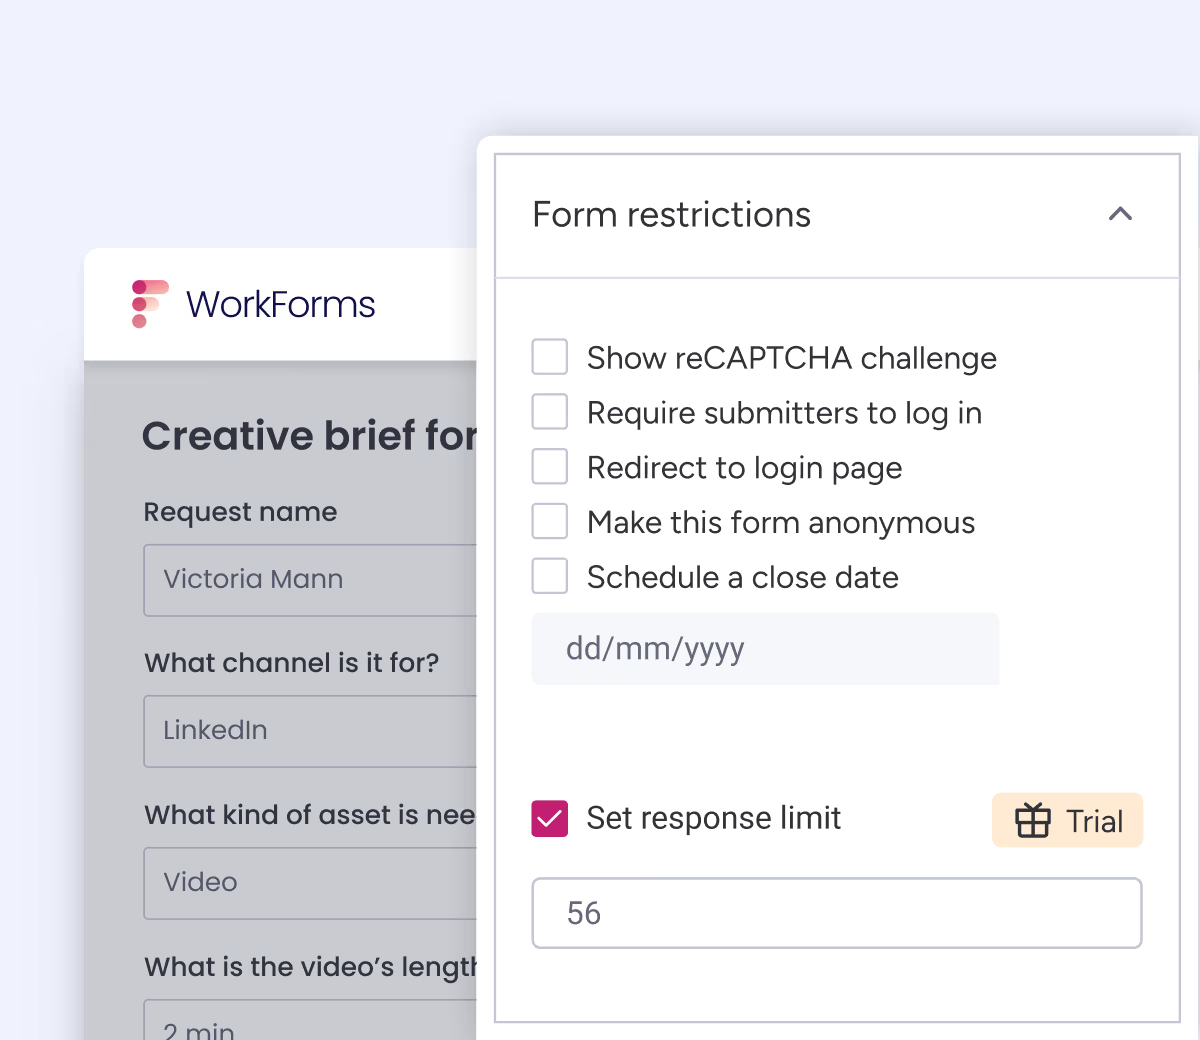Click the Request name field with Victoria Mann

click(x=311, y=580)
